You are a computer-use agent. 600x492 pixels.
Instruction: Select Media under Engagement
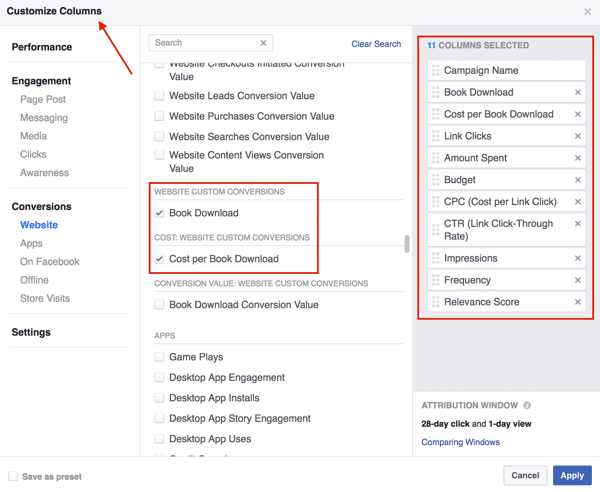pos(34,136)
